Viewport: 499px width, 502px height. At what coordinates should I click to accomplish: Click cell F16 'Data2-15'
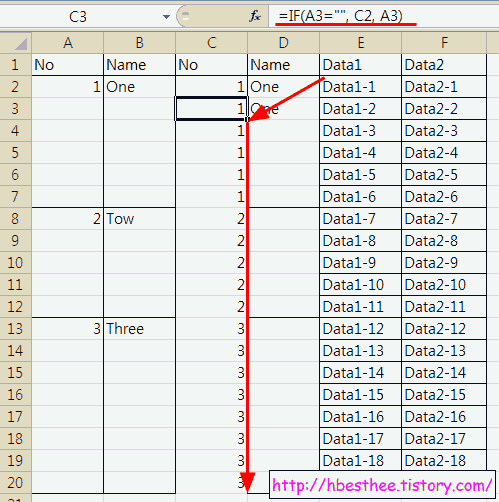[x=444, y=395]
